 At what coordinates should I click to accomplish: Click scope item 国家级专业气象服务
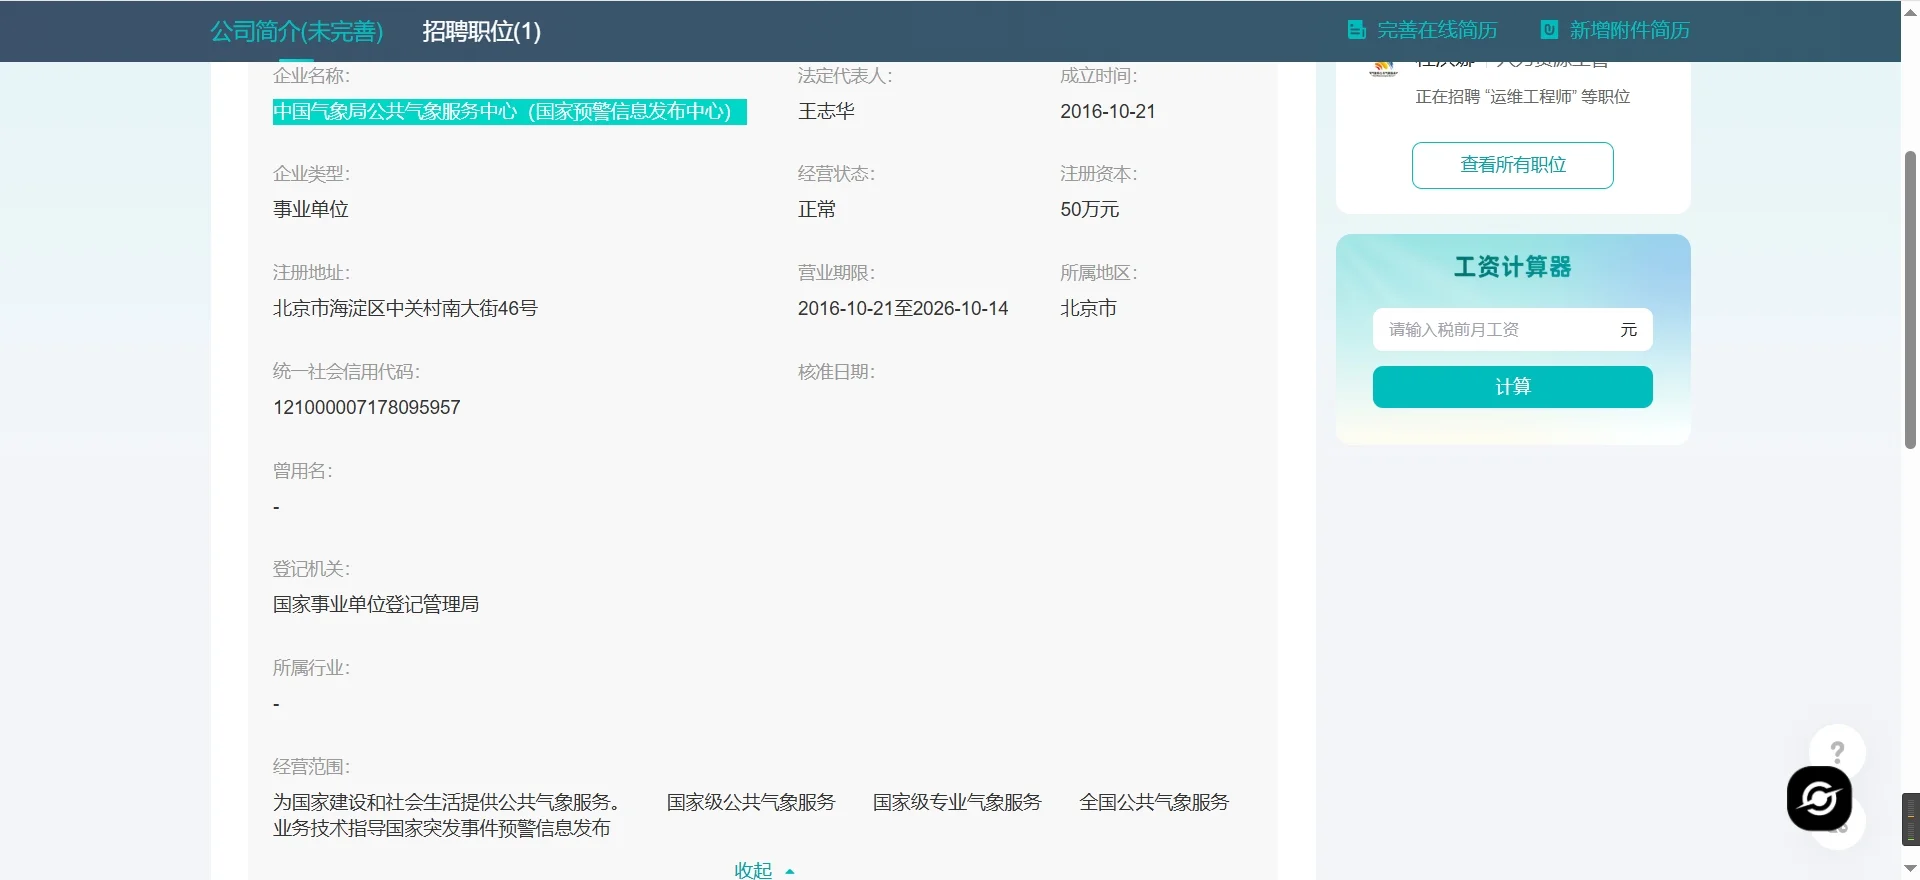pos(957,802)
